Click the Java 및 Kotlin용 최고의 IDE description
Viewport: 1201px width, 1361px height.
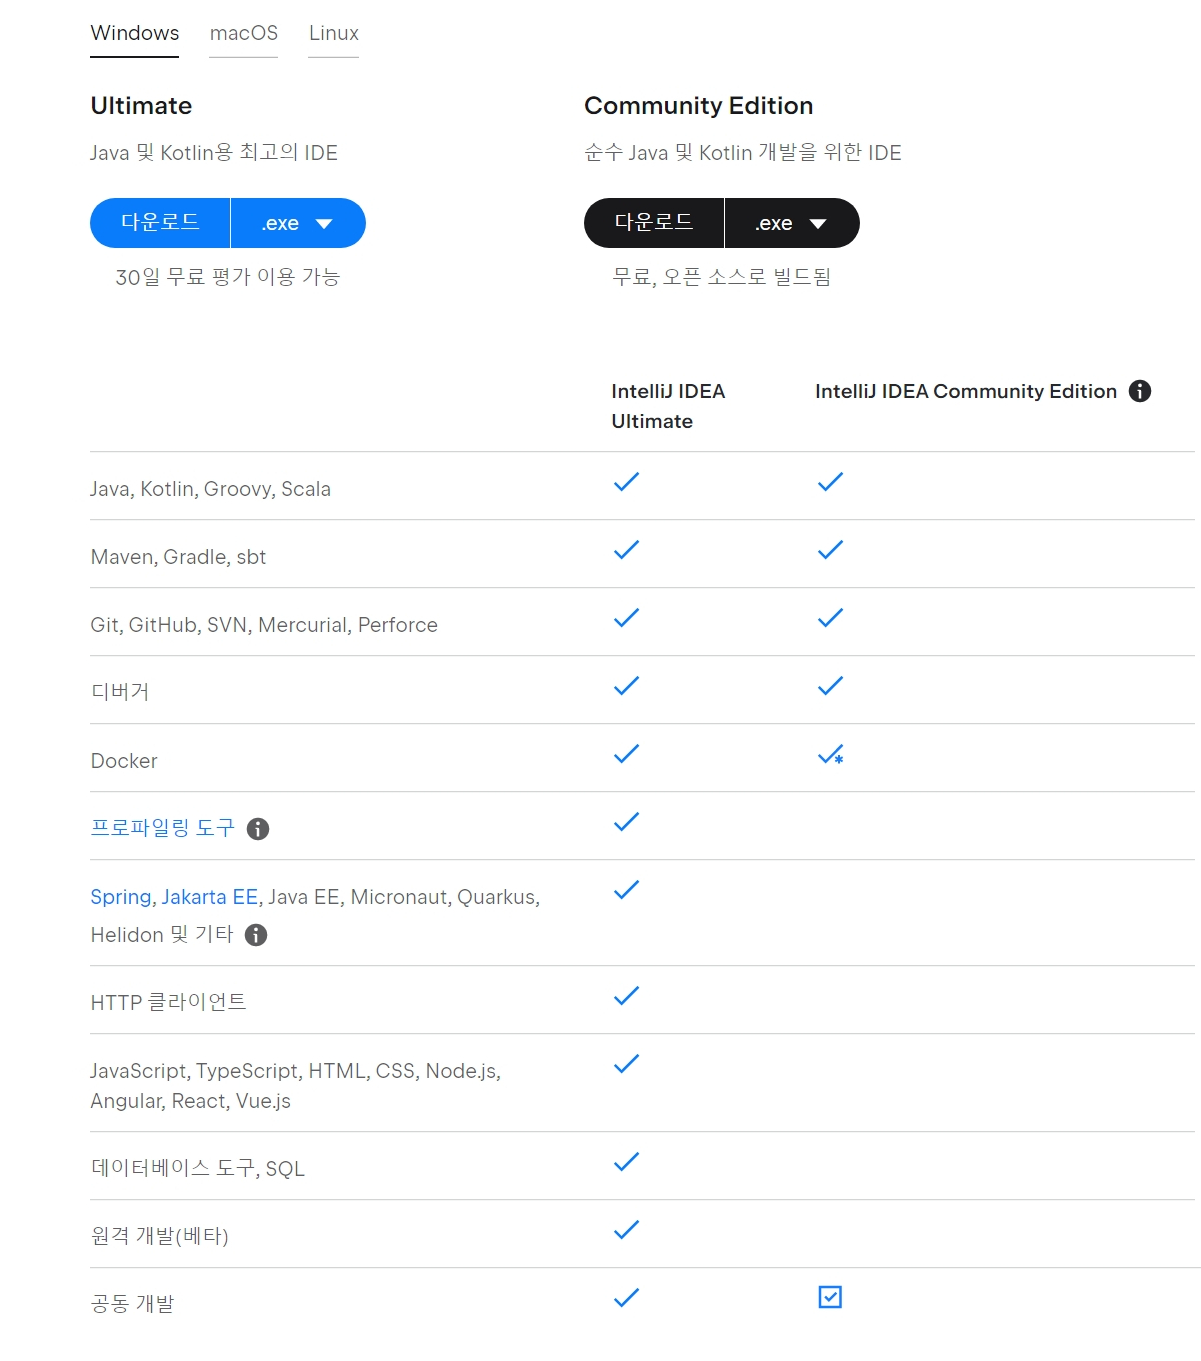coord(214,153)
